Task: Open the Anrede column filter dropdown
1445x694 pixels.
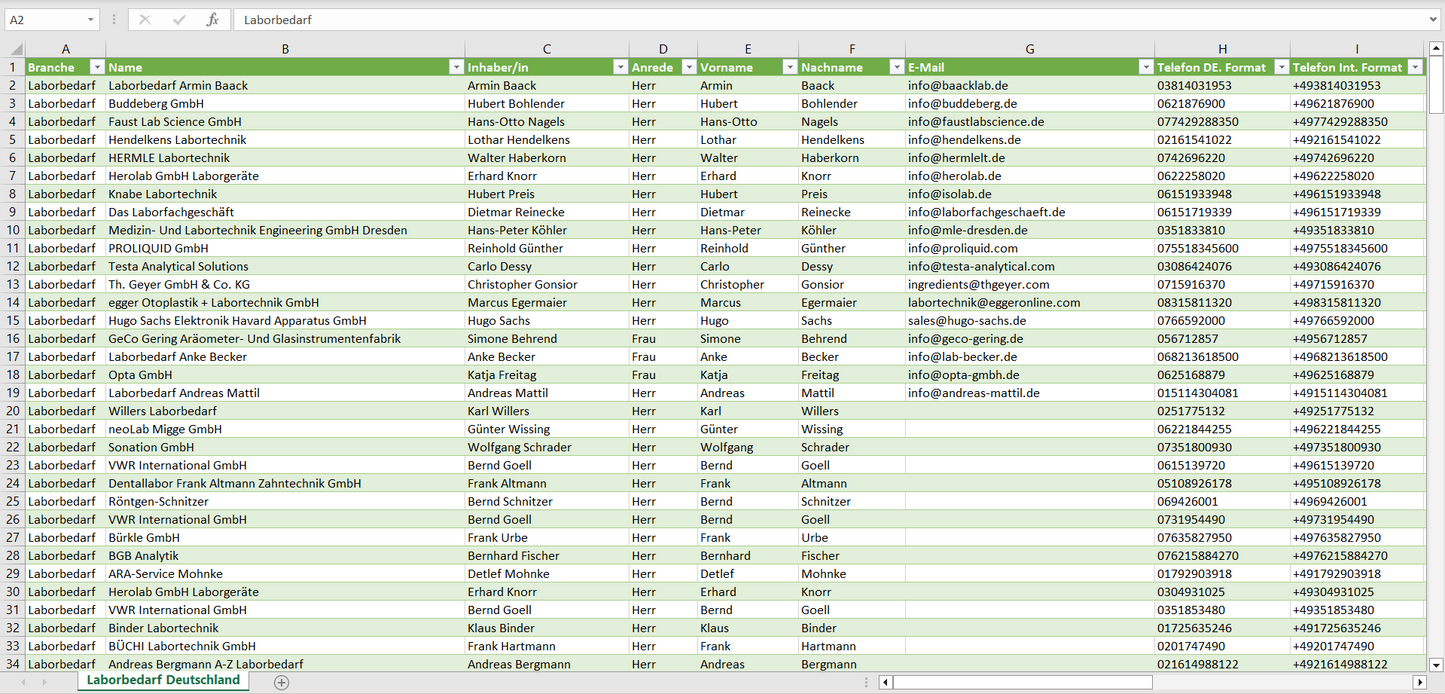Action: (688, 67)
